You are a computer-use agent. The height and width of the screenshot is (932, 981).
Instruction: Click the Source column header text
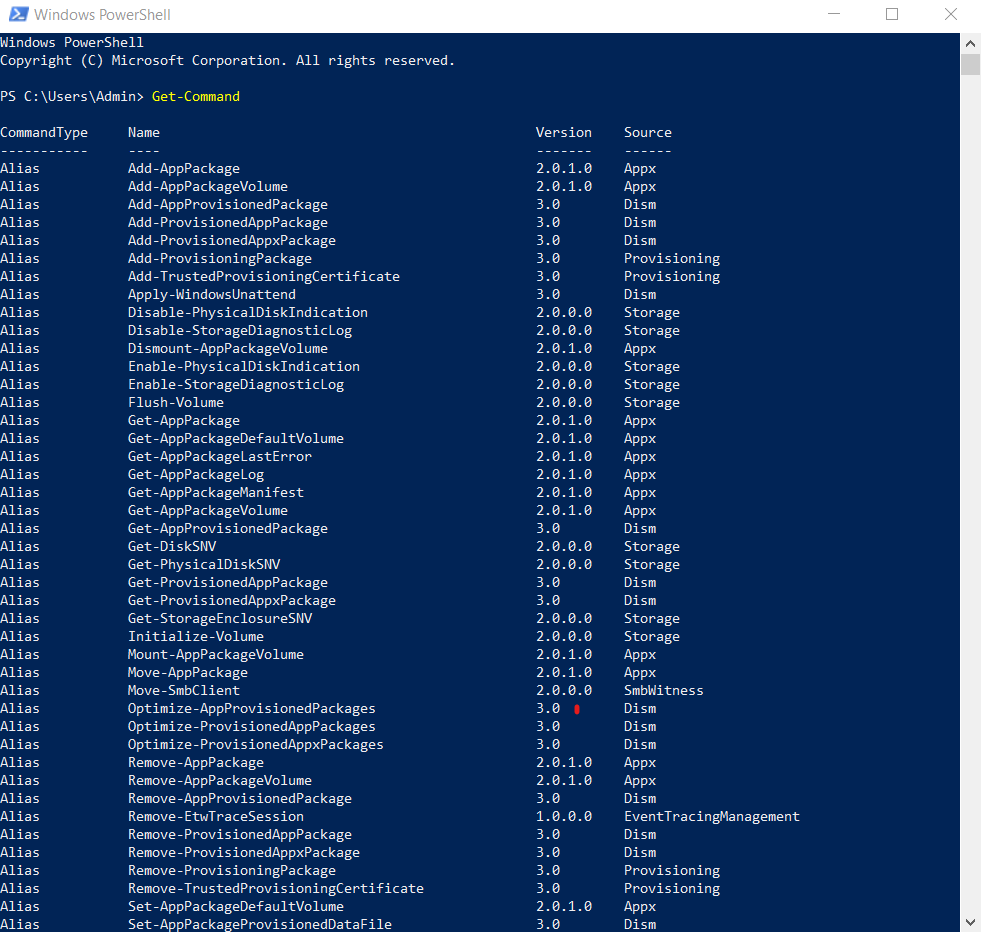(x=647, y=132)
